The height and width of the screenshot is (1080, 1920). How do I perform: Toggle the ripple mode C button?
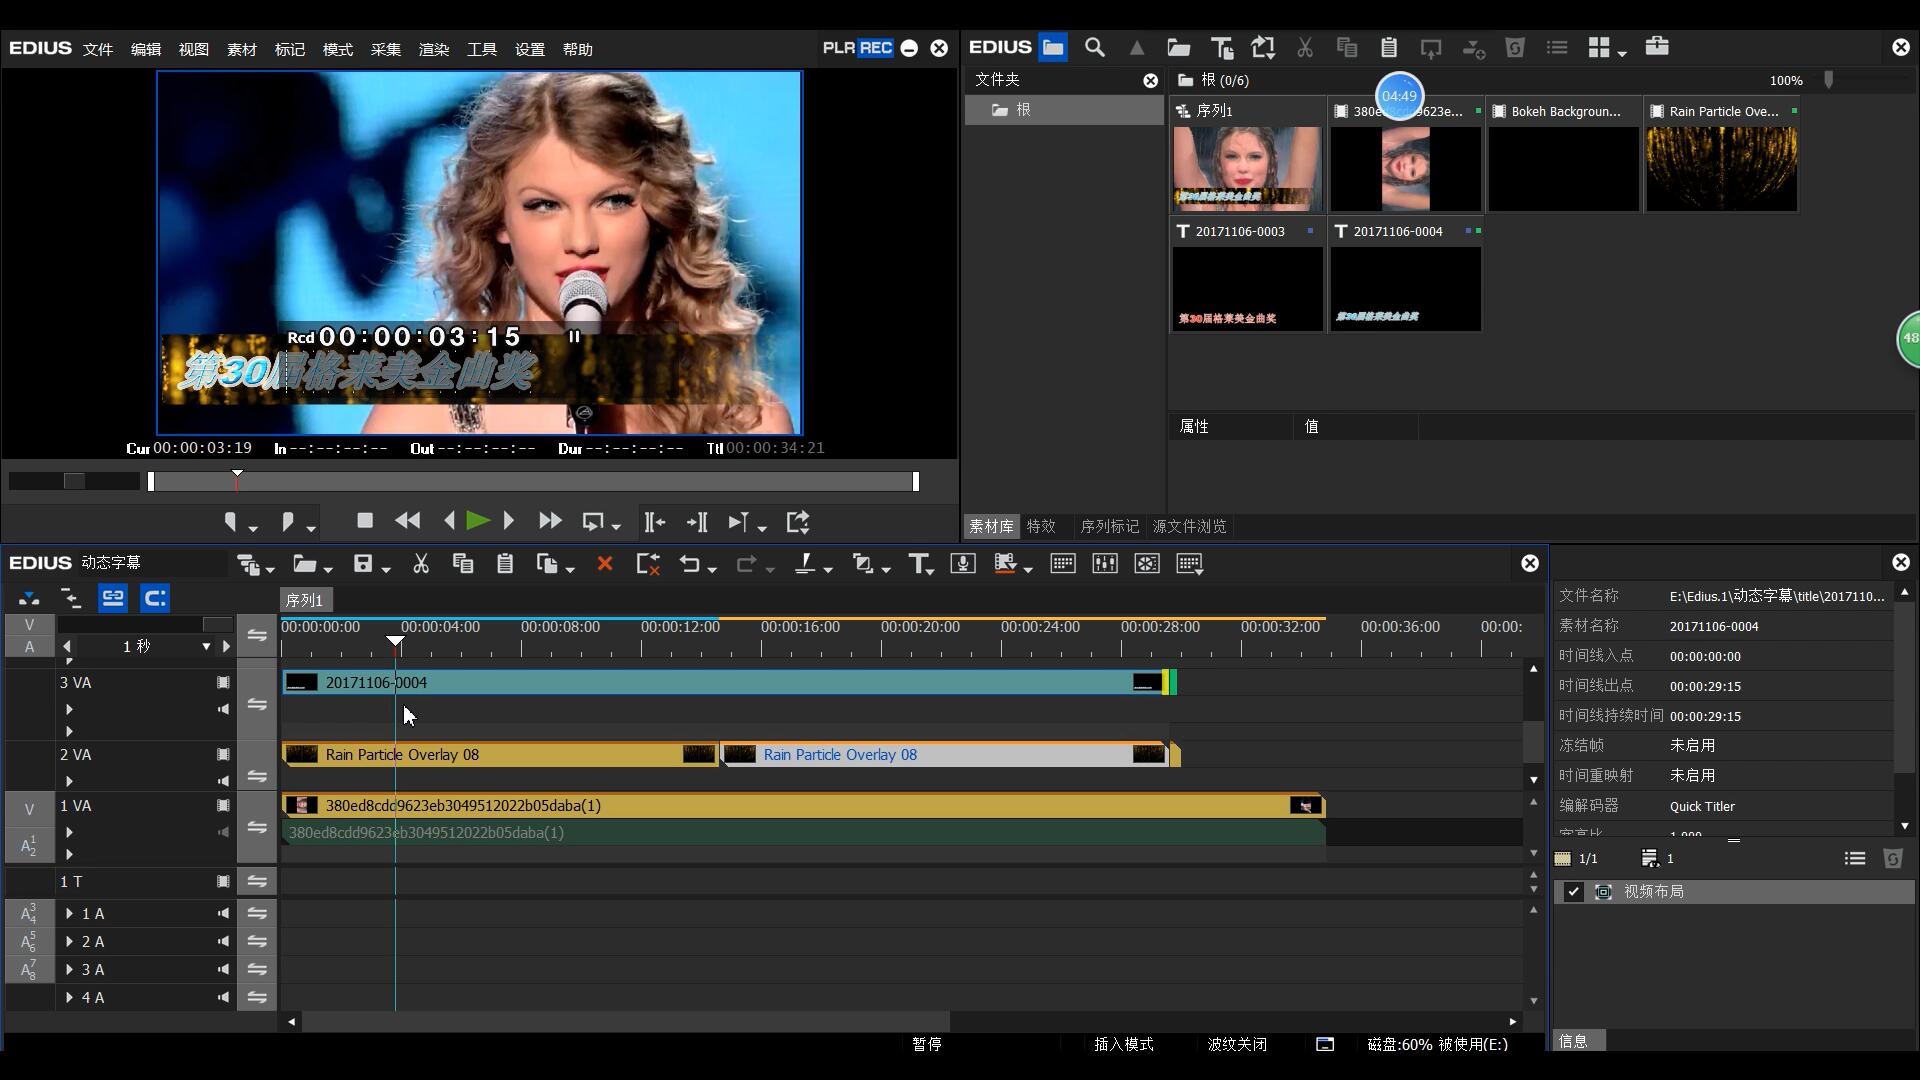click(x=155, y=598)
